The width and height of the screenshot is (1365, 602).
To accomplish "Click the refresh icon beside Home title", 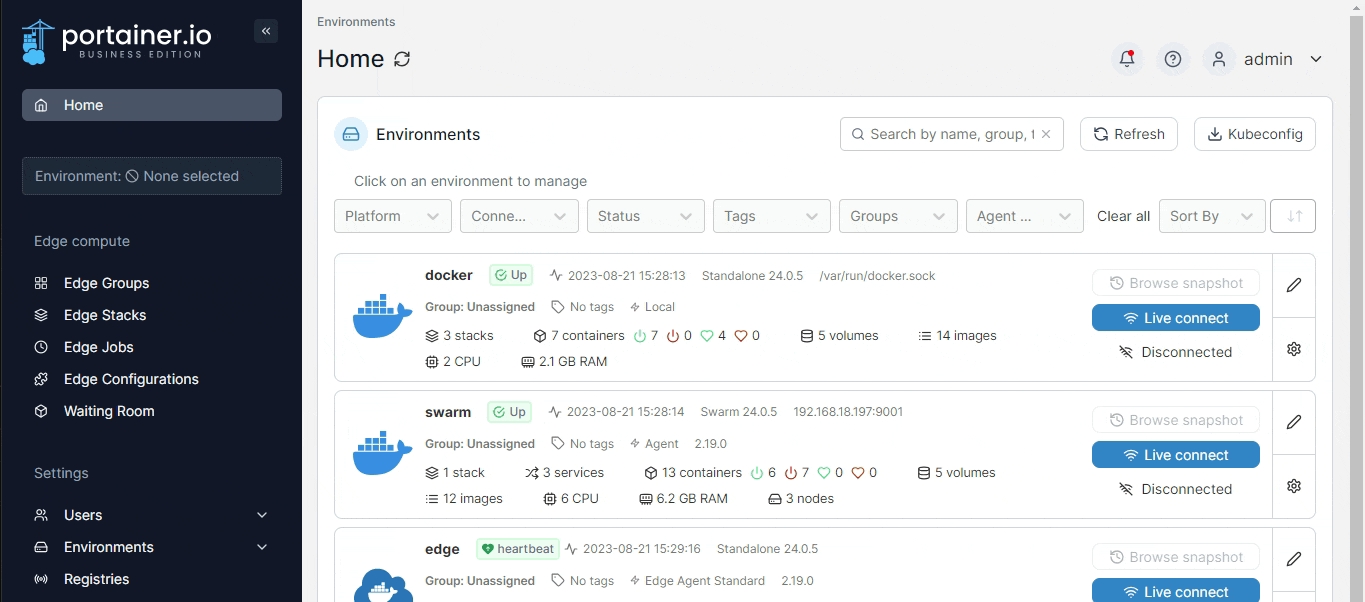I will [x=402, y=59].
